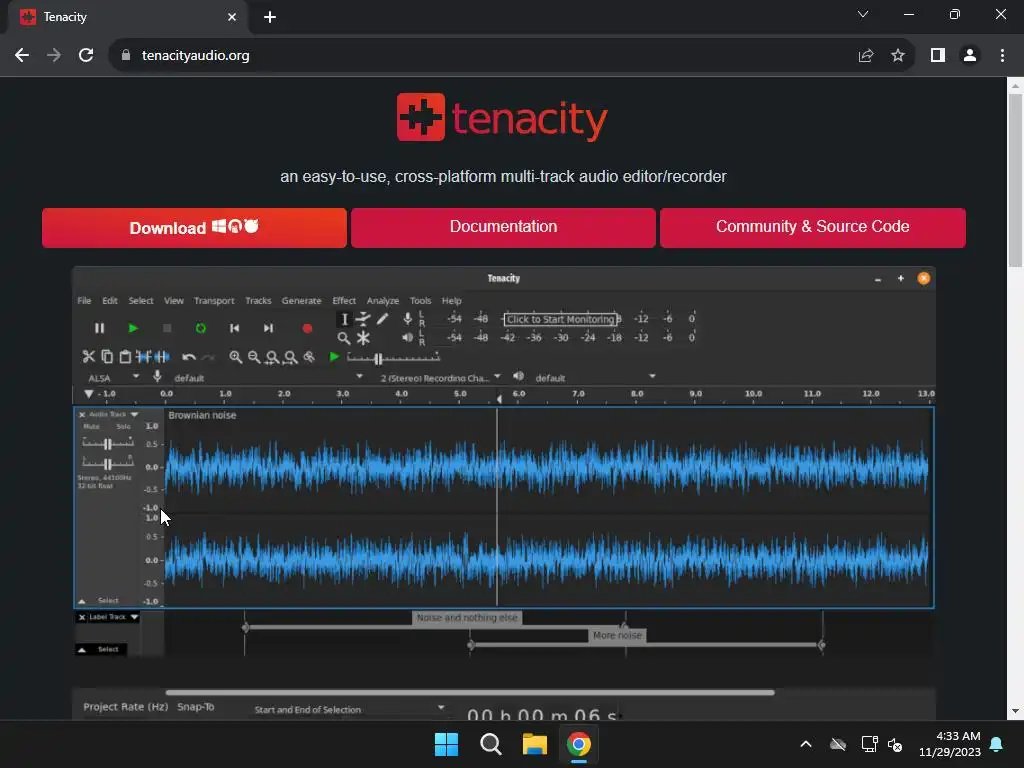Click the playback speed slider
The height and width of the screenshot is (768, 1024).
click(x=393, y=358)
